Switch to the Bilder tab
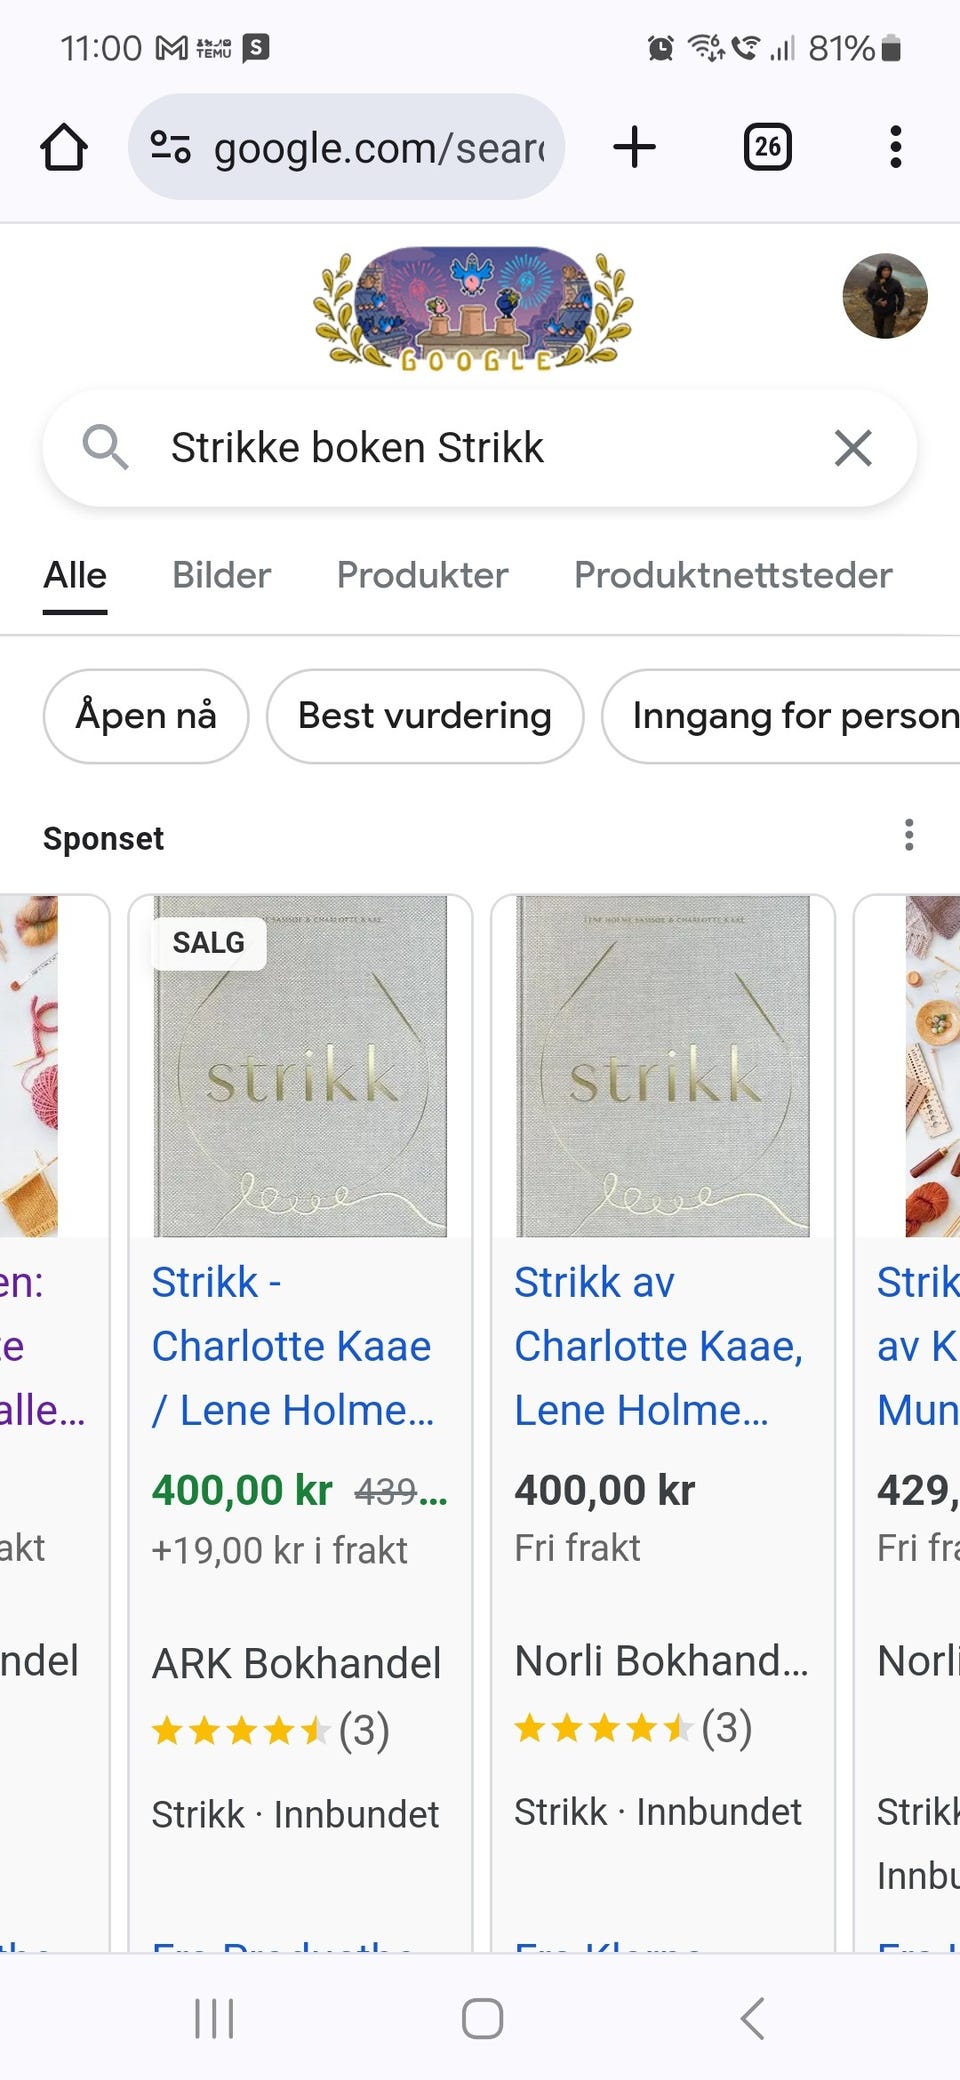This screenshot has width=960, height=2080. tap(221, 576)
